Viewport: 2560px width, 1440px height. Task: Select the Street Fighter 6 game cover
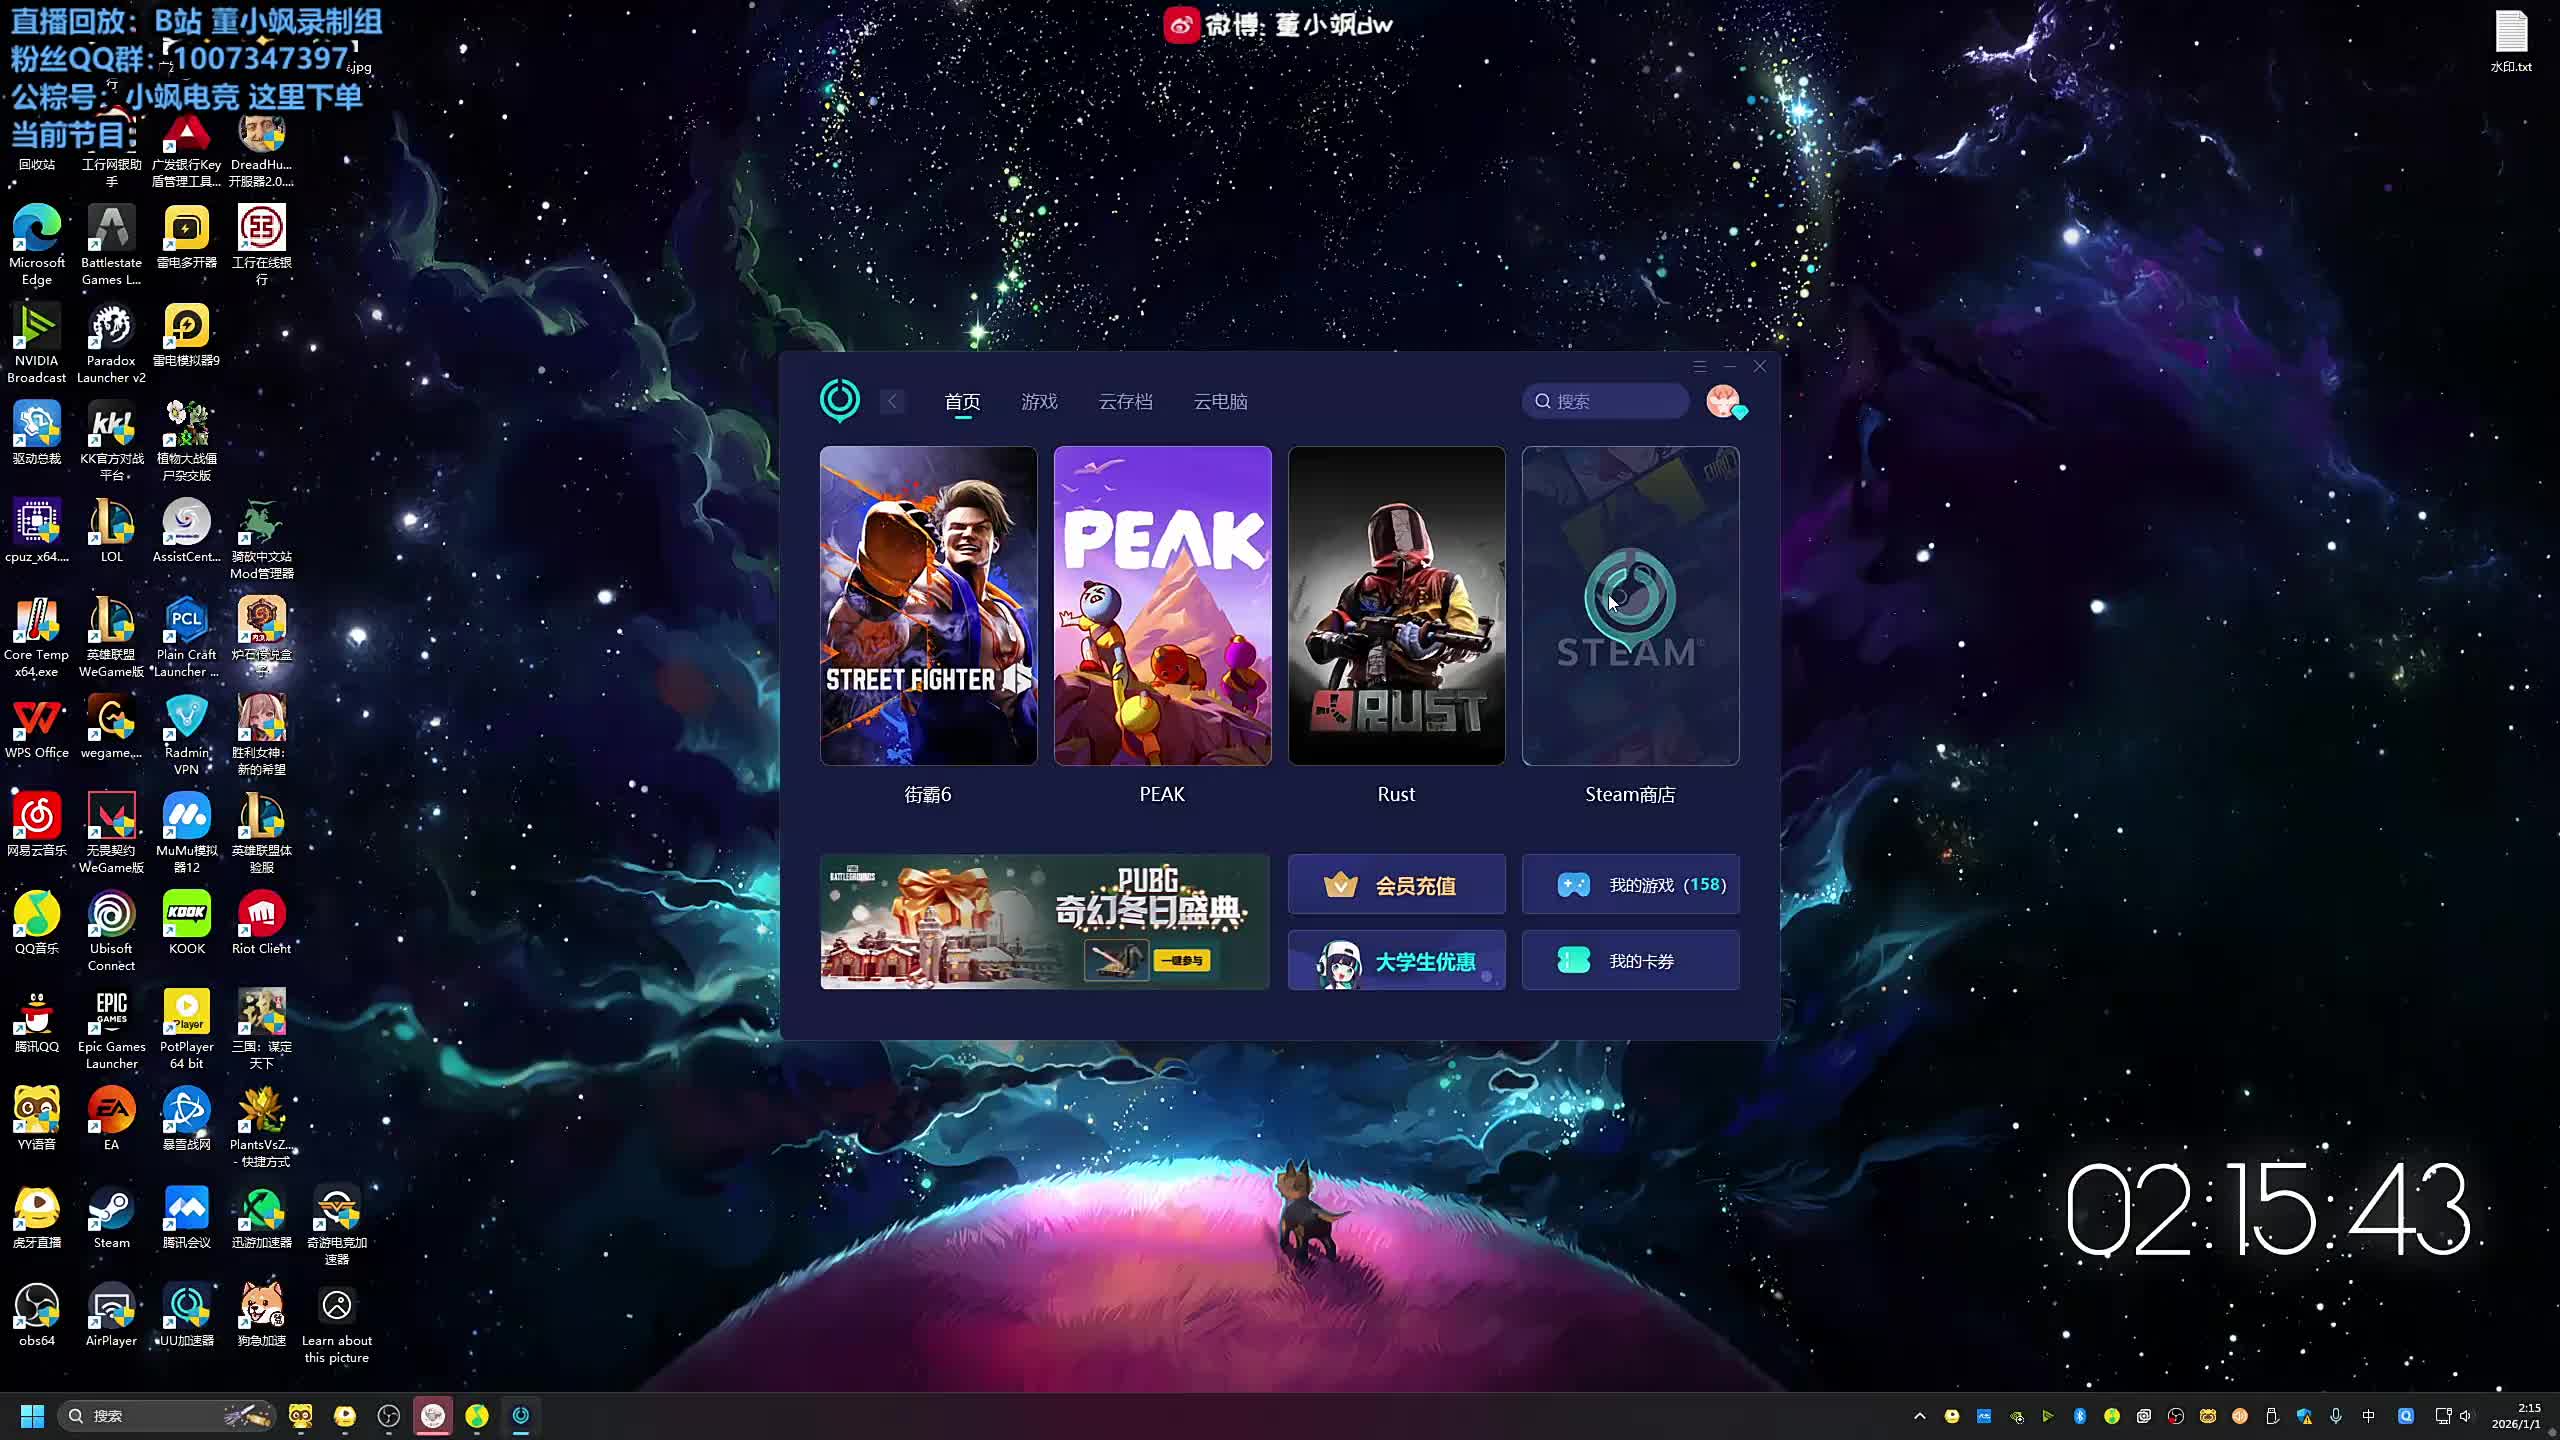928,606
